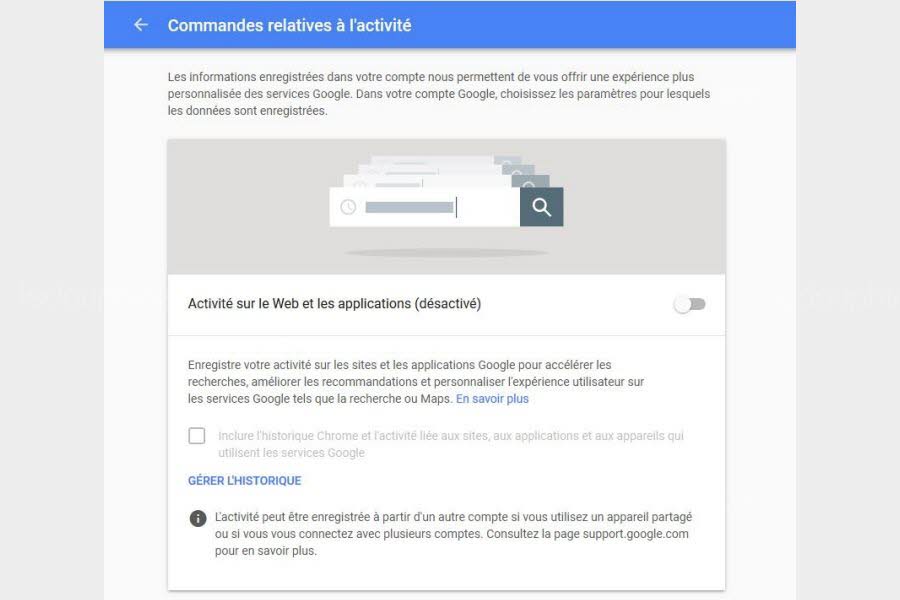
Task: Open GÉRER L'HISTORIQUE
Action: pyautogui.click(x=245, y=481)
